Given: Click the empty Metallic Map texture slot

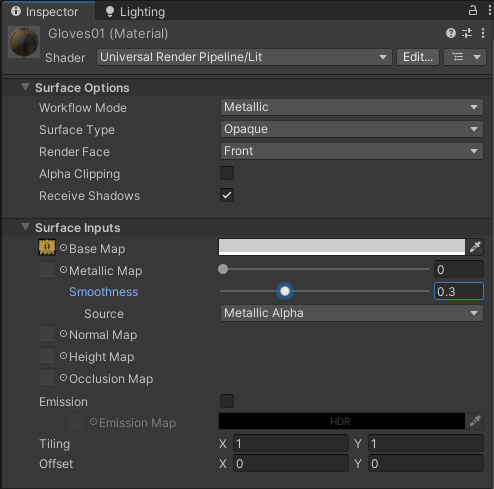Looking at the screenshot, I should click(x=47, y=269).
